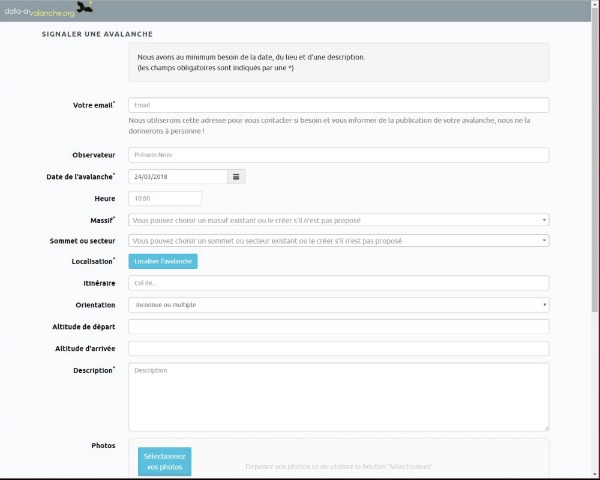Select the avalanche date text field
The height and width of the screenshot is (480, 600).
178,177
